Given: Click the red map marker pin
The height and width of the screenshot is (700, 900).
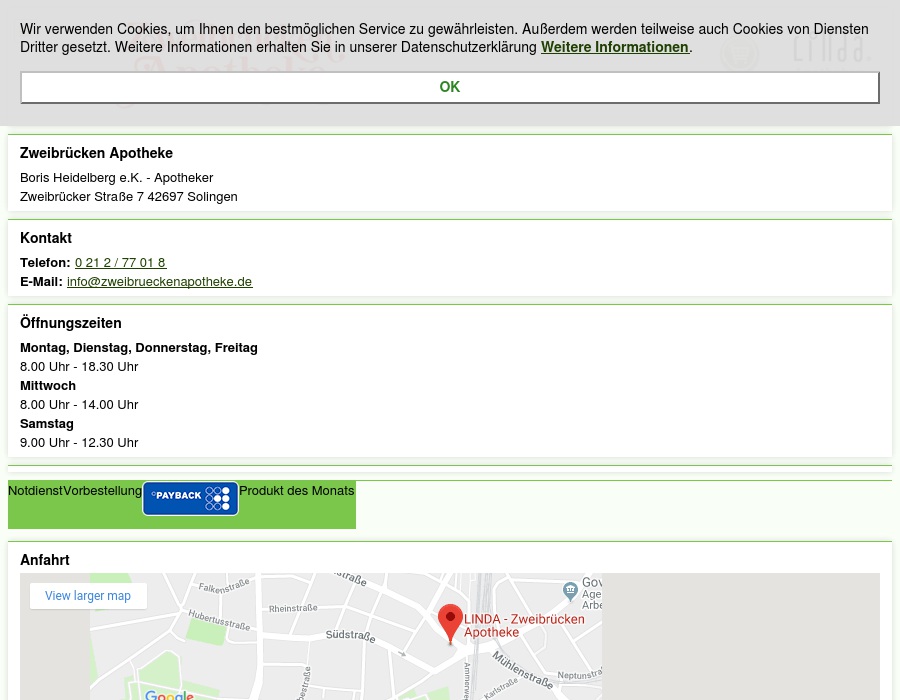Looking at the screenshot, I should pos(450,618).
